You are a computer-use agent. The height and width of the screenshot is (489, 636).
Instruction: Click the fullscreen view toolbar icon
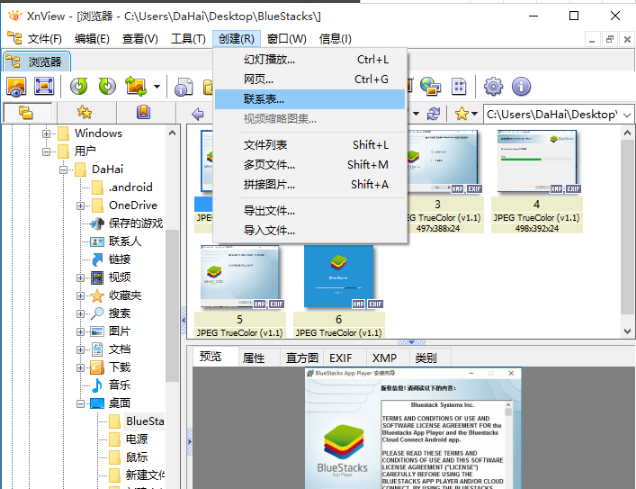44,87
